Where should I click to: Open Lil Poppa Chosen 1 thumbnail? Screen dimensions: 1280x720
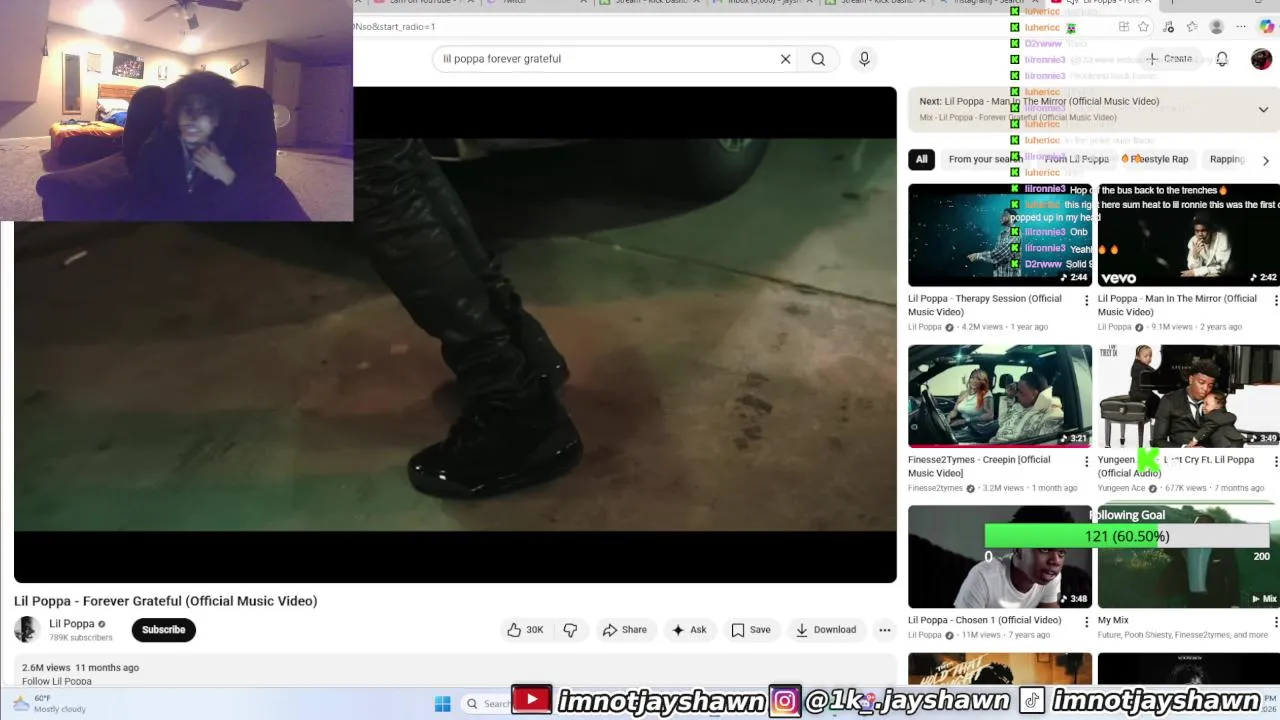1000,557
